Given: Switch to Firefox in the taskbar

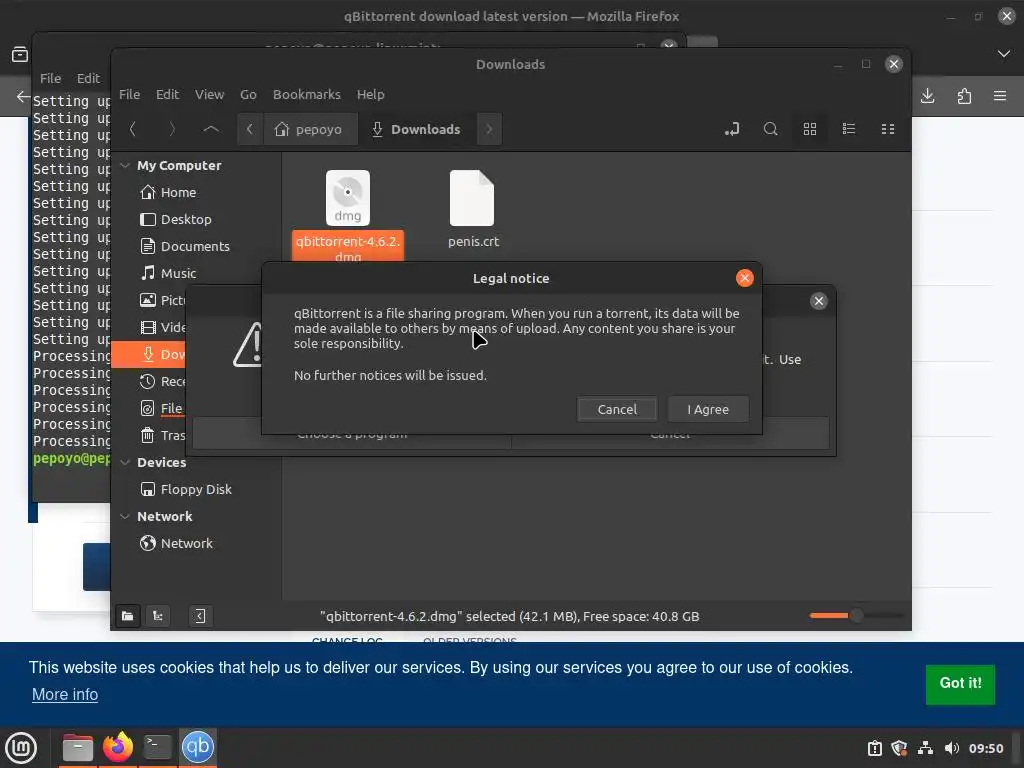Looking at the screenshot, I should 118,748.
